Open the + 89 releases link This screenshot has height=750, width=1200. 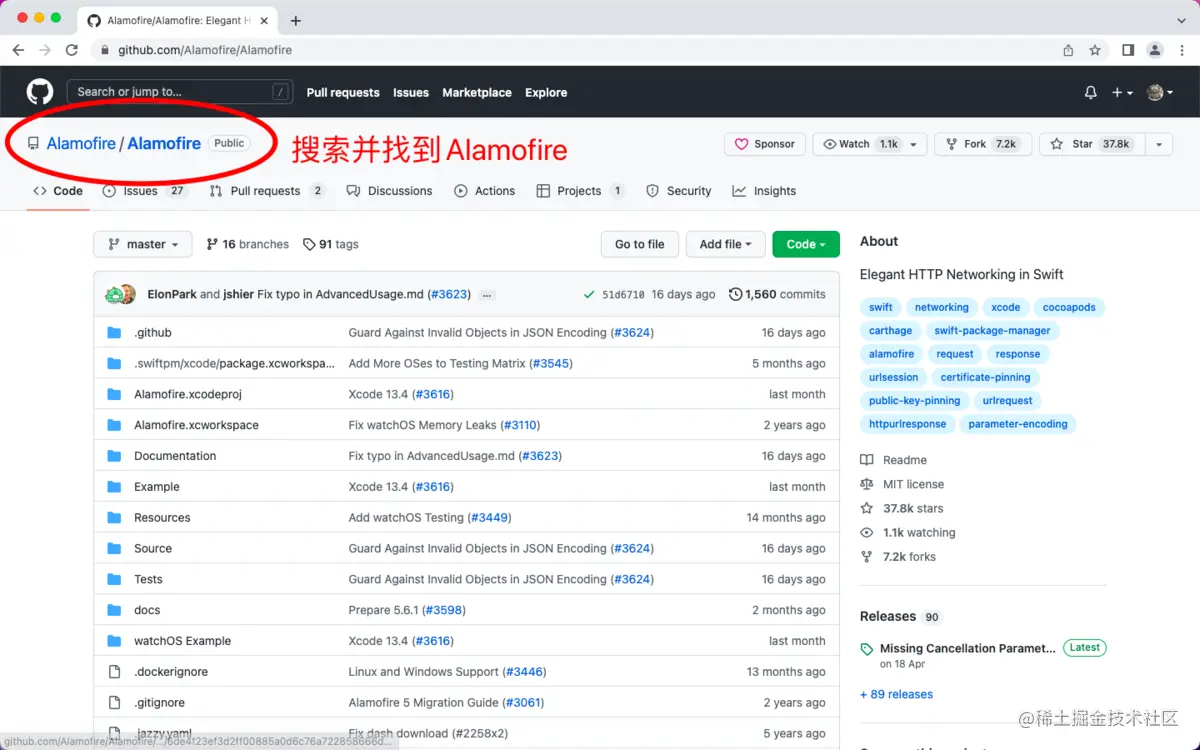[x=896, y=695]
